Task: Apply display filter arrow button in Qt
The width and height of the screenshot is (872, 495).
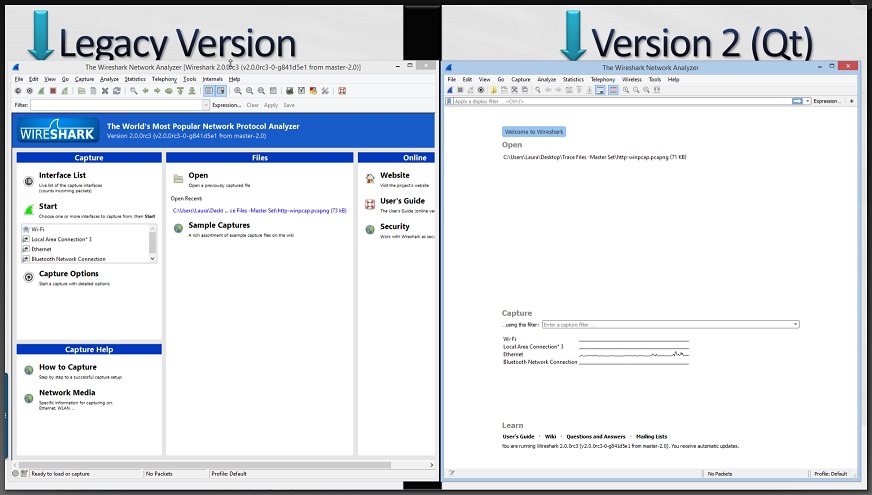Action: (797, 101)
